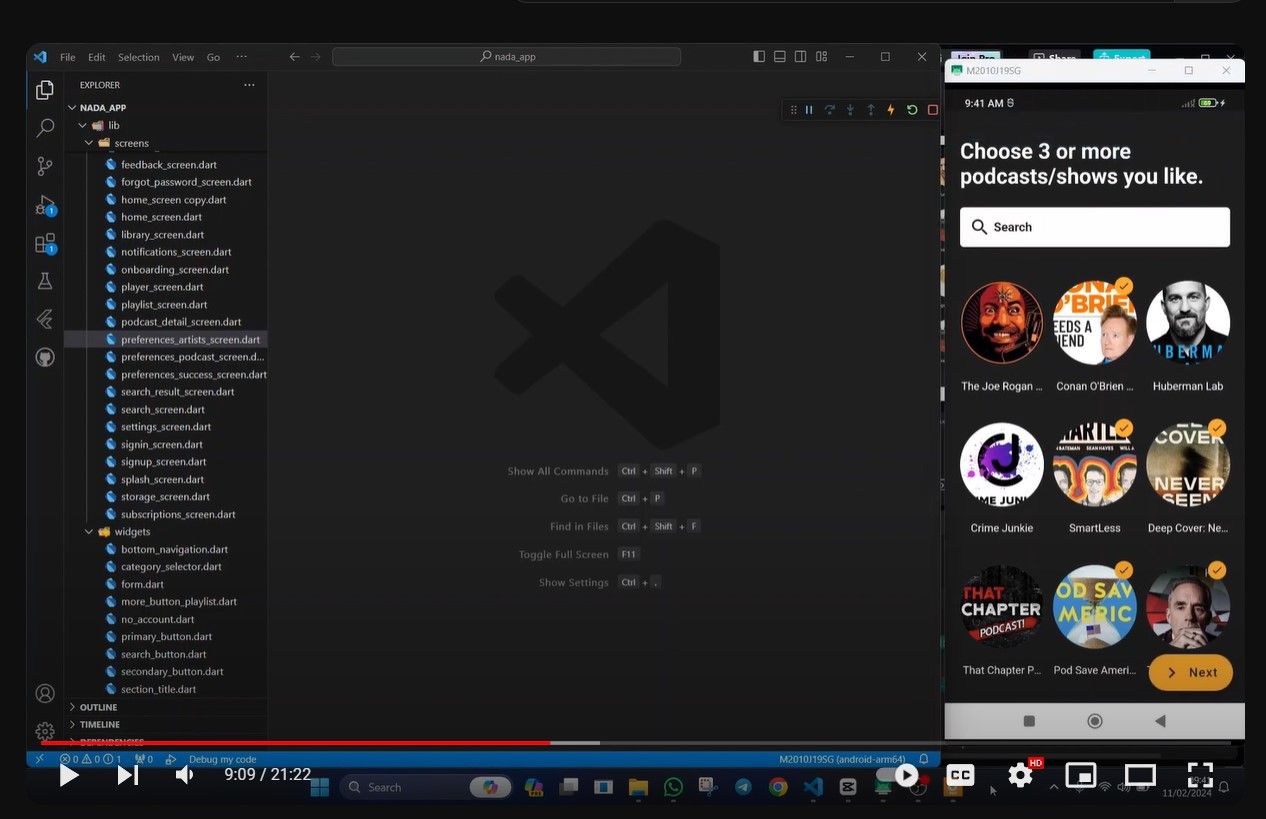This screenshot has width=1266, height=819.
Task: Open the Run and Debug view
Action: 45,205
